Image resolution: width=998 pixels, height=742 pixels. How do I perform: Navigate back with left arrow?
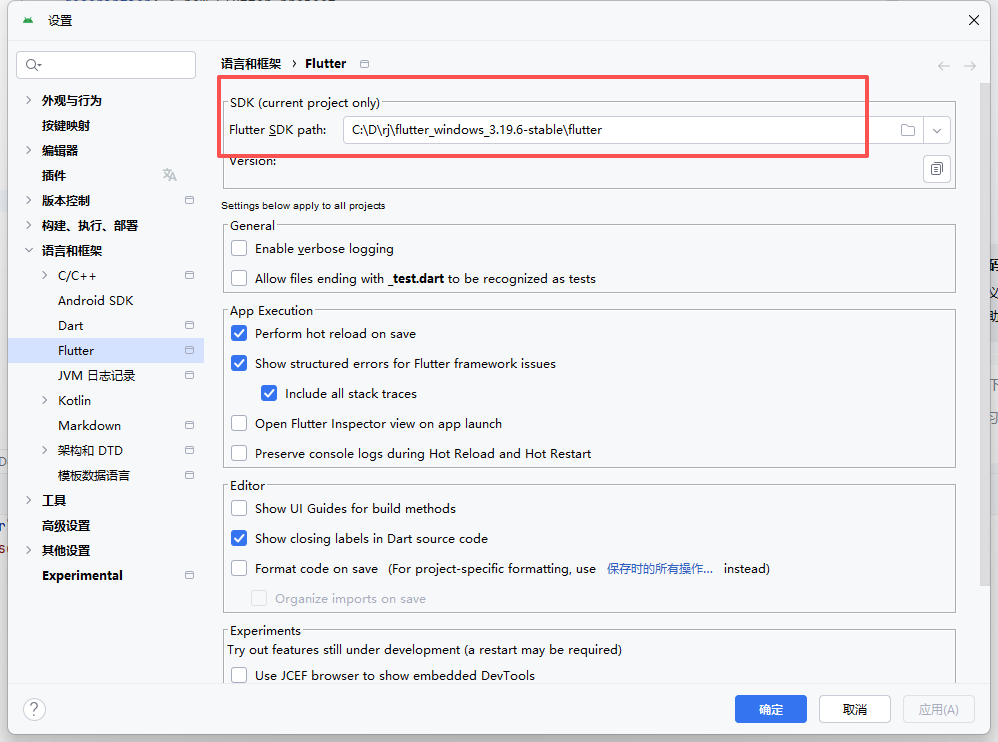943,66
